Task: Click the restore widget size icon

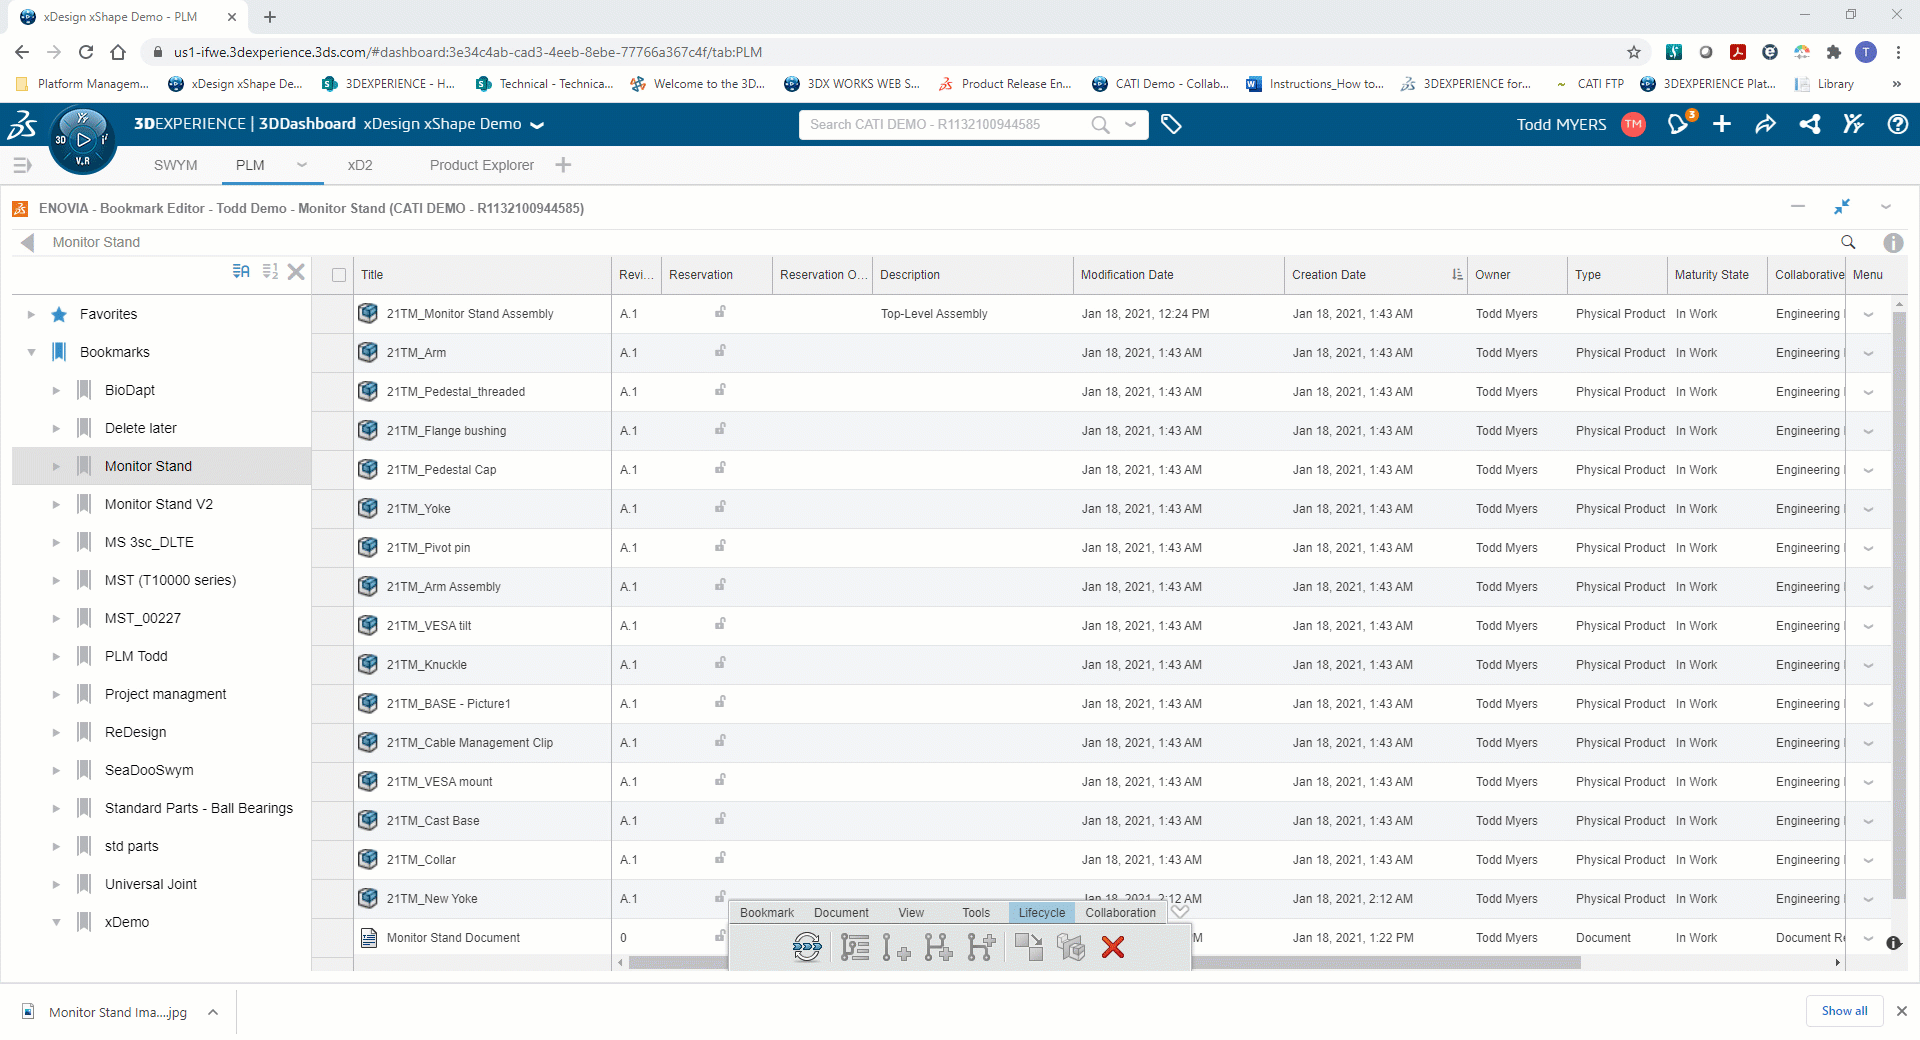Action: tap(1842, 206)
